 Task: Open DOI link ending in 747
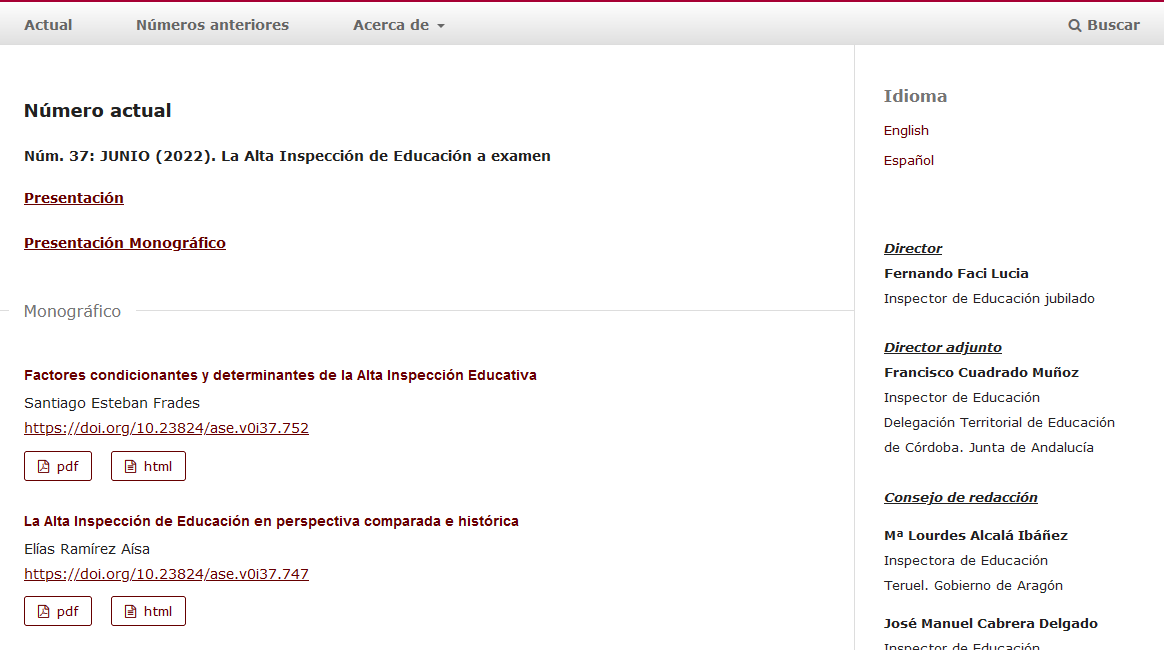coord(166,574)
